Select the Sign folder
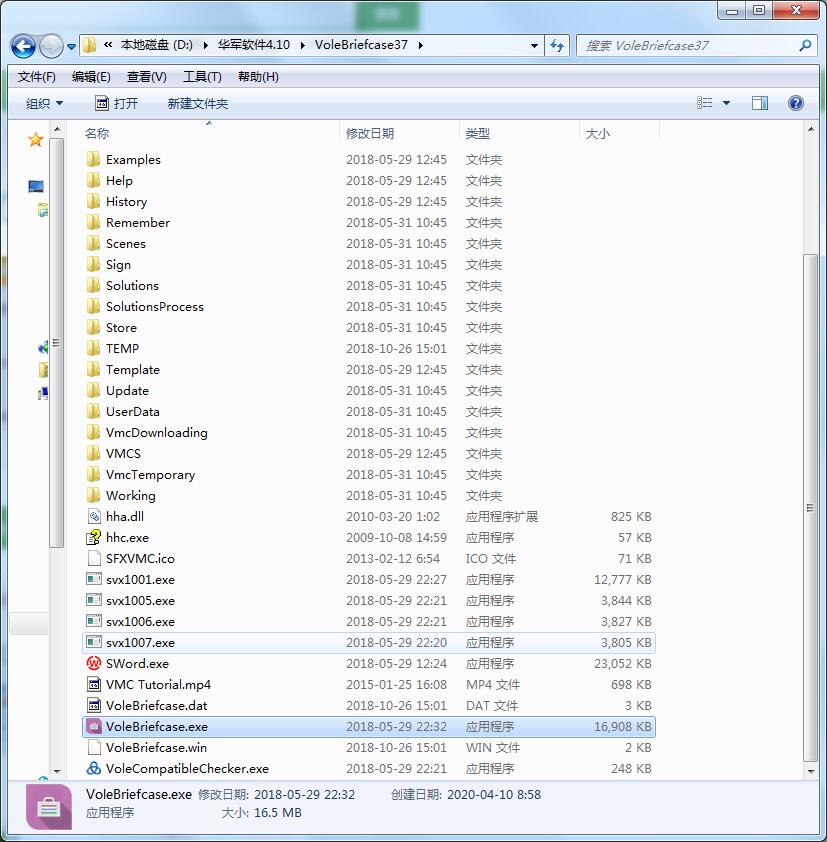This screenshot has height=842, width=827. (x=118, y=264)
